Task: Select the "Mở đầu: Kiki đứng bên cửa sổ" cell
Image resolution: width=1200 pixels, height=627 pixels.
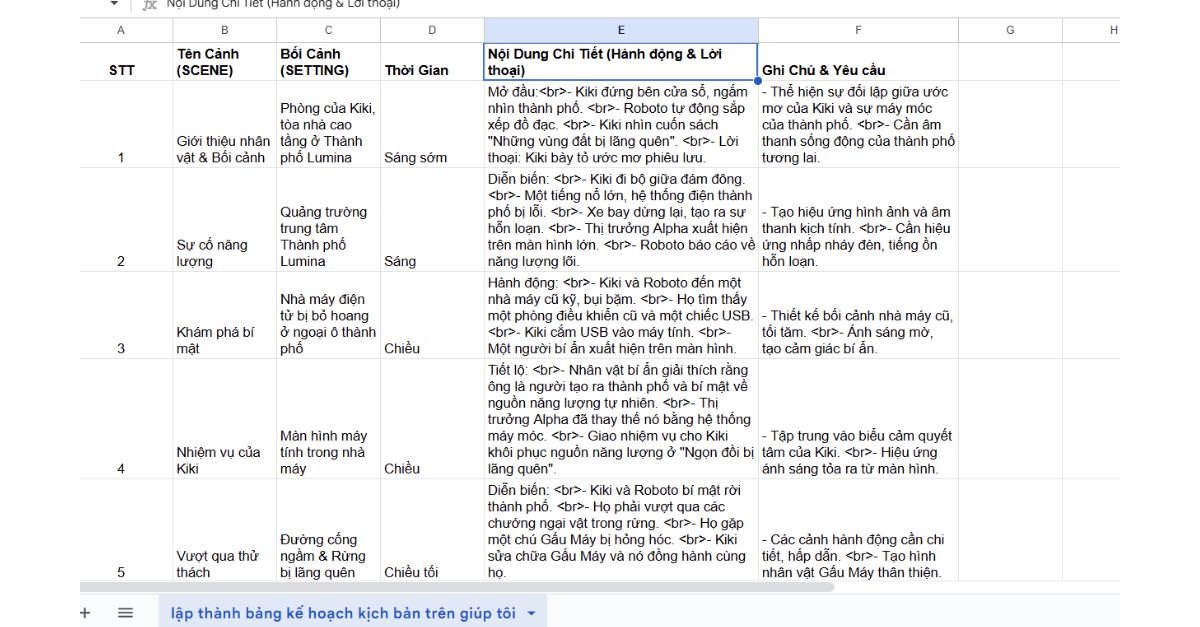Action: (621, 124)
